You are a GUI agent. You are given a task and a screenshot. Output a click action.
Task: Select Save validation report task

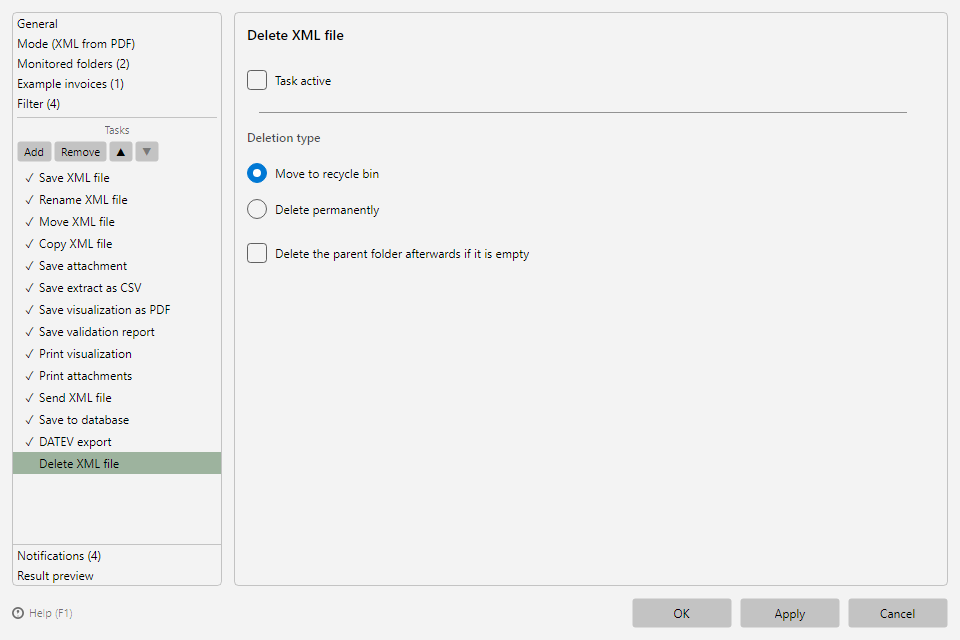click(x=116, y=332)
